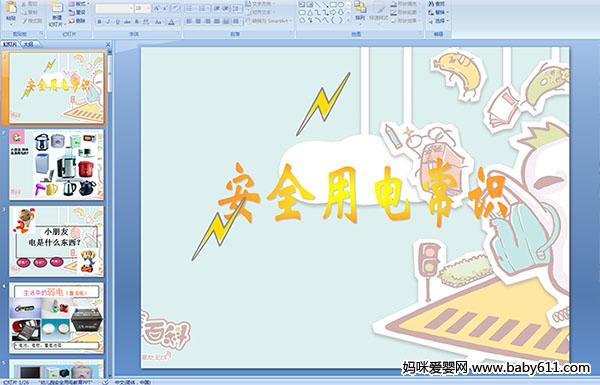Viewport: 600px width, 385px height.
Task: Toggle Text Shadow formatting
Action: click(136, 22)
